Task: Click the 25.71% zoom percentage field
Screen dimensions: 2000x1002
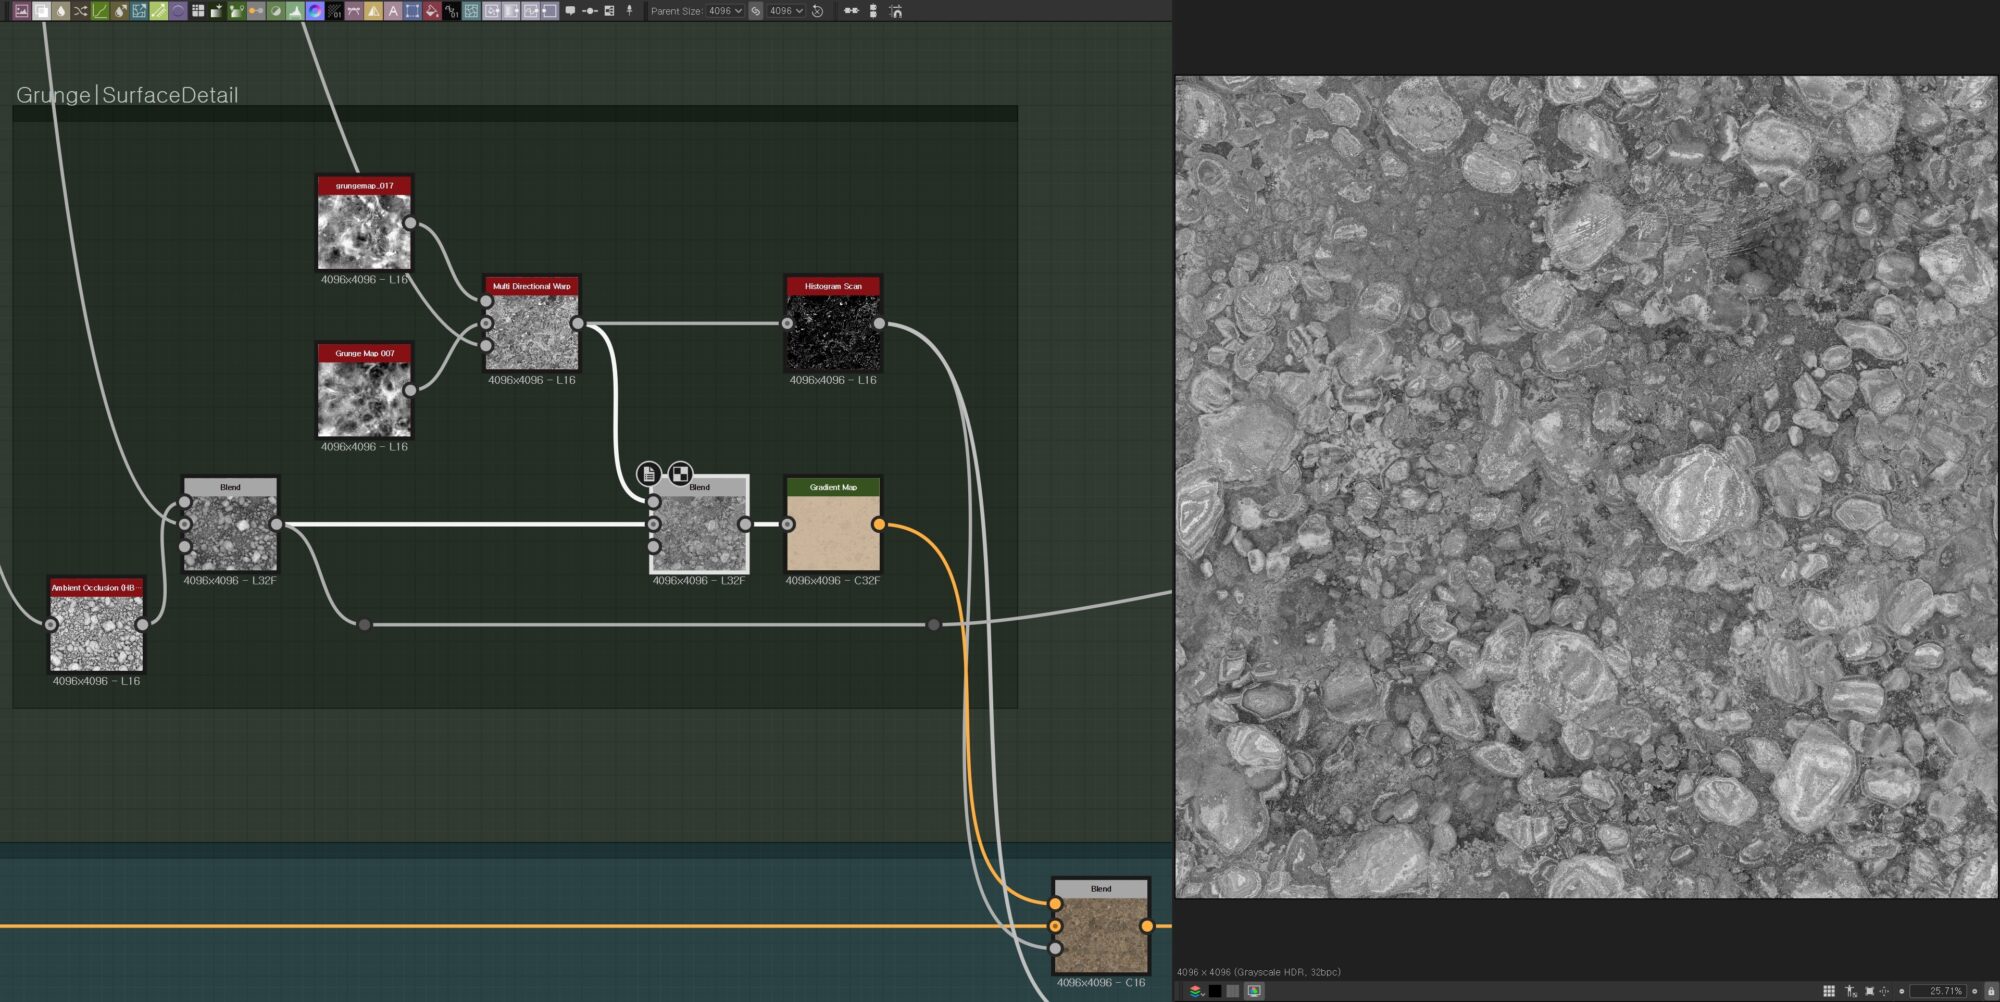Action: click(x=1947, y=991)
